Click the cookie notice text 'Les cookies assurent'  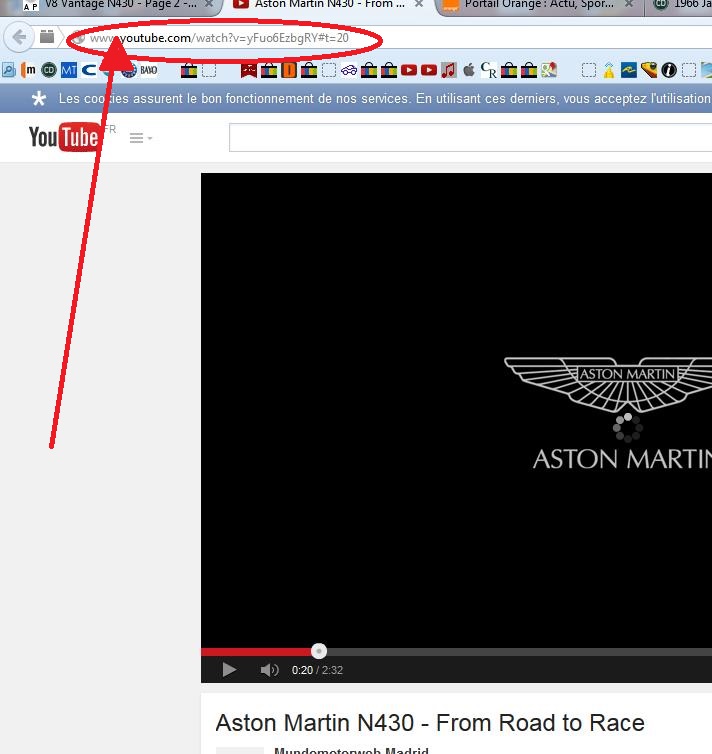tap(123, 99)
